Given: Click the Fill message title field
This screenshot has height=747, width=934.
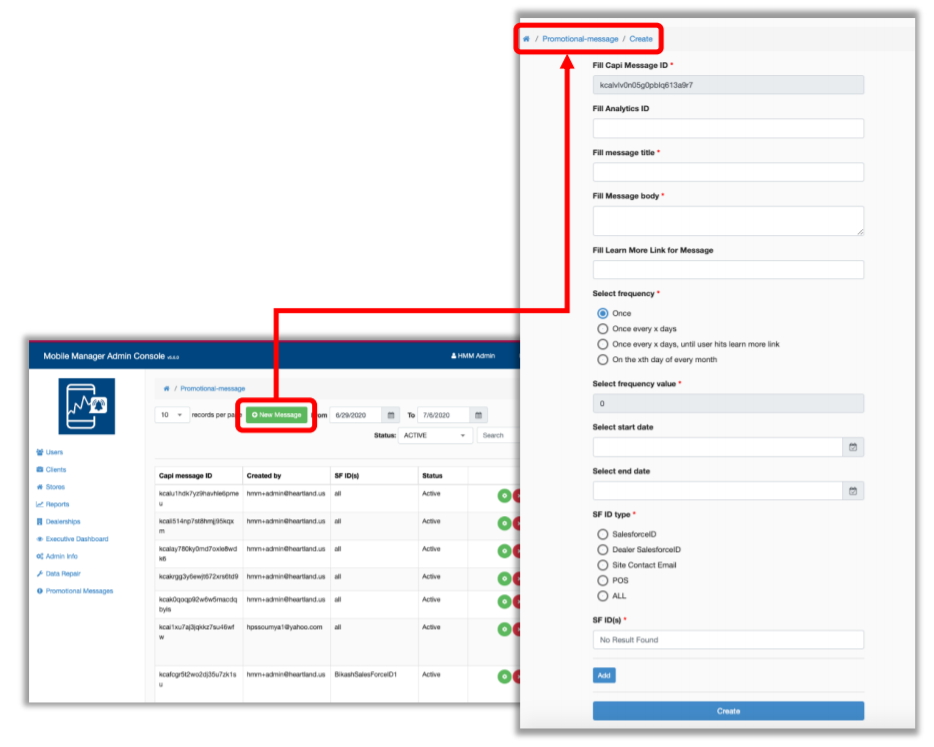Looking at the screenshot, I should pos(728,172).
